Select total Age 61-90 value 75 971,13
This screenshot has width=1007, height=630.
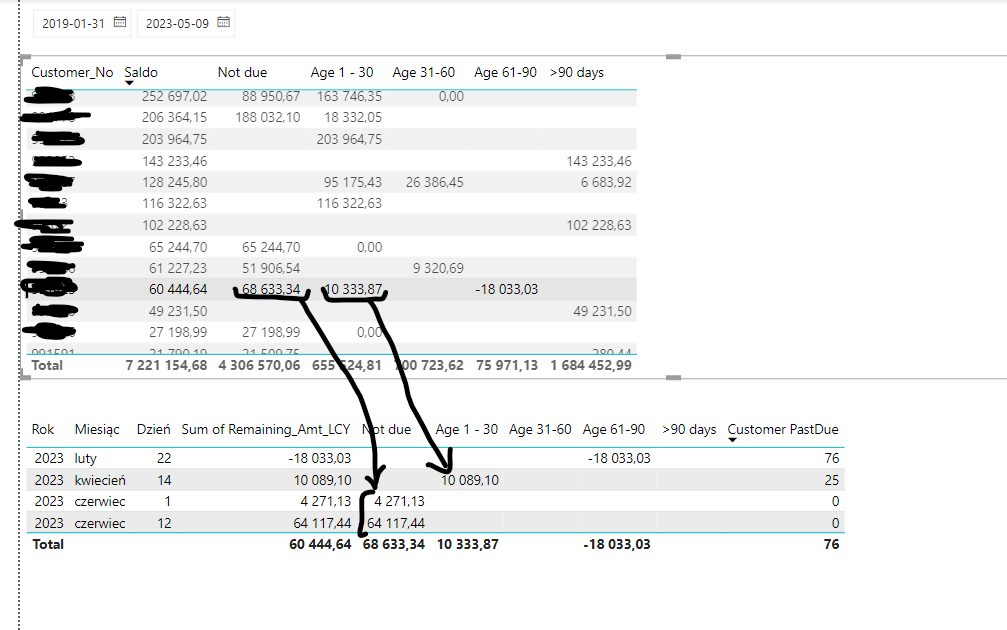click(x=507, y=365)
